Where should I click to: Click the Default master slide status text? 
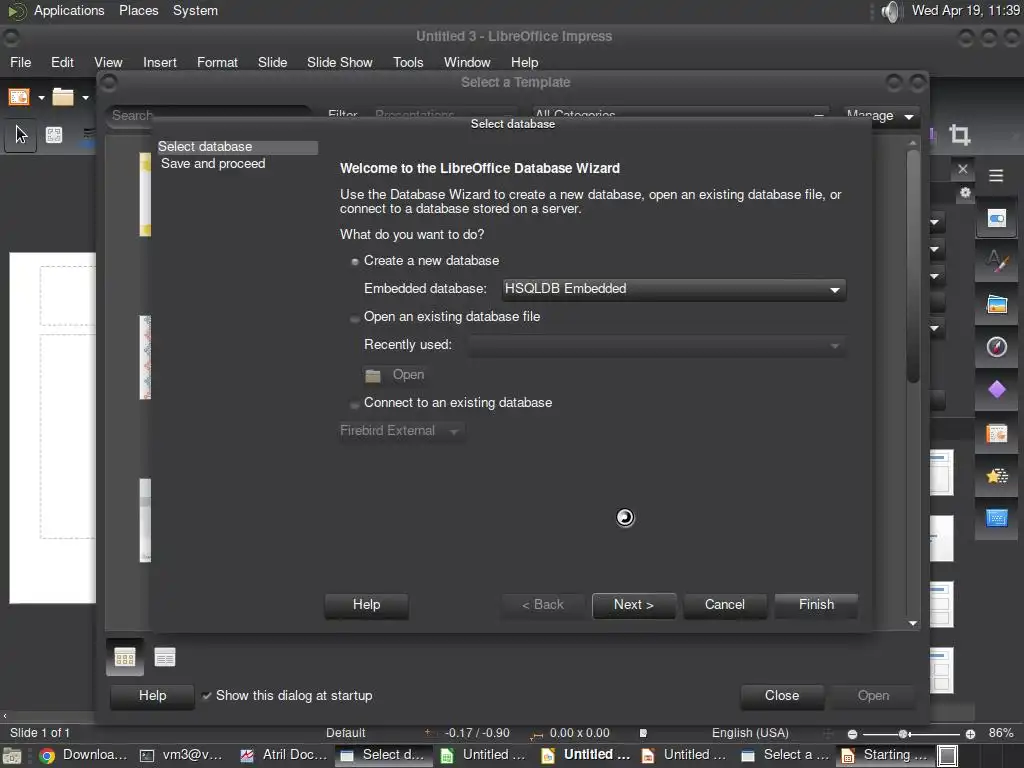tap(345, 733)
